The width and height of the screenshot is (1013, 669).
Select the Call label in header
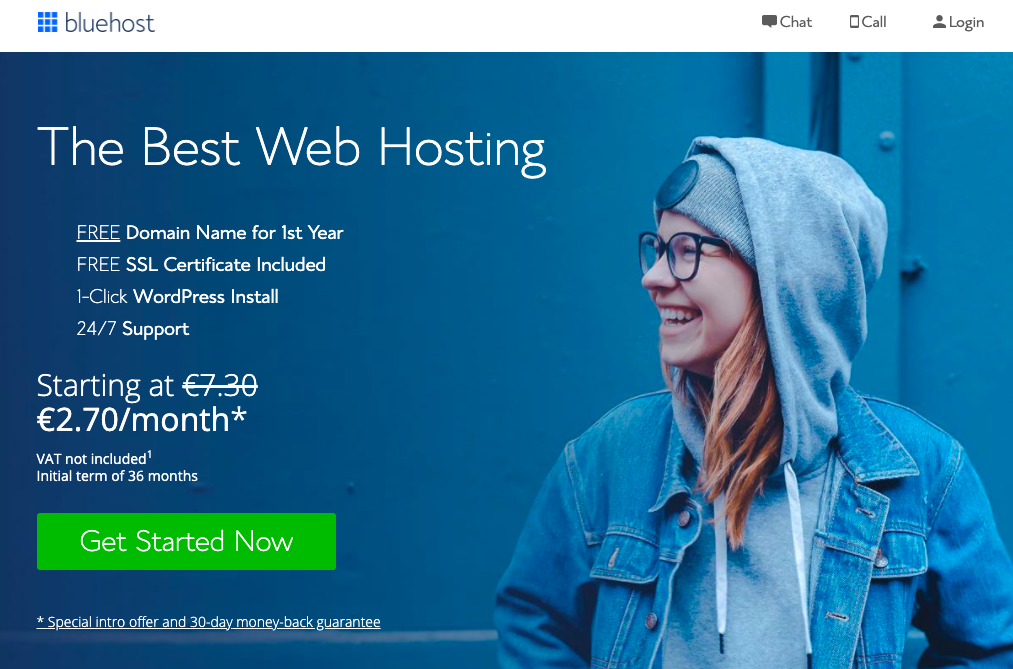873,22
